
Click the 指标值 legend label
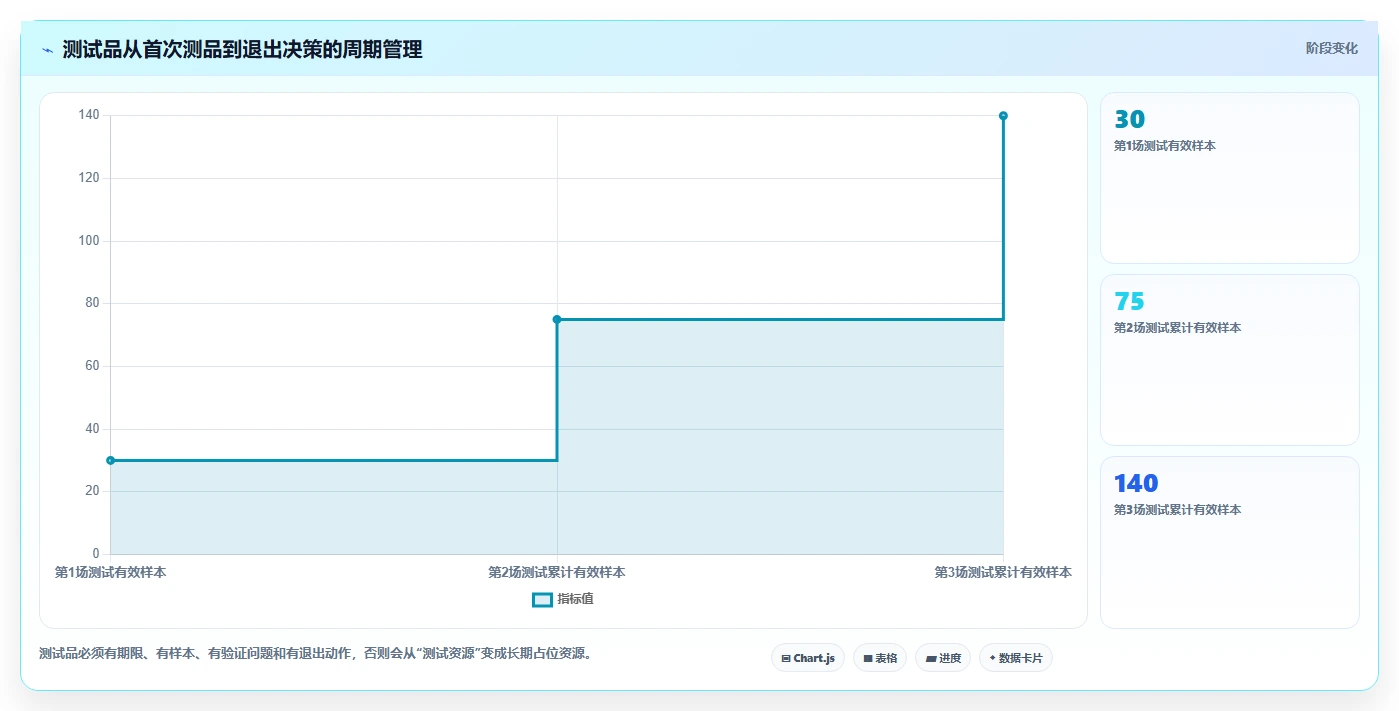click(575, 600)
